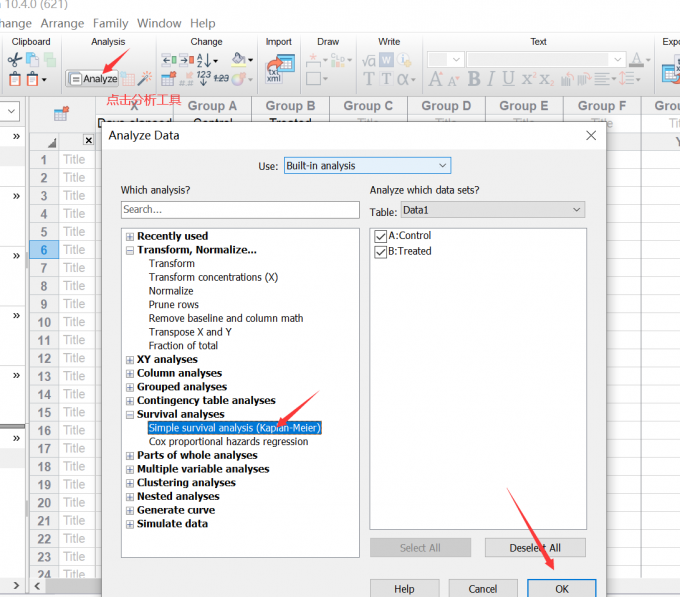This screenshot has width=680, height=597.
Task: Click the Select All button
Action: tap(420, 548)
